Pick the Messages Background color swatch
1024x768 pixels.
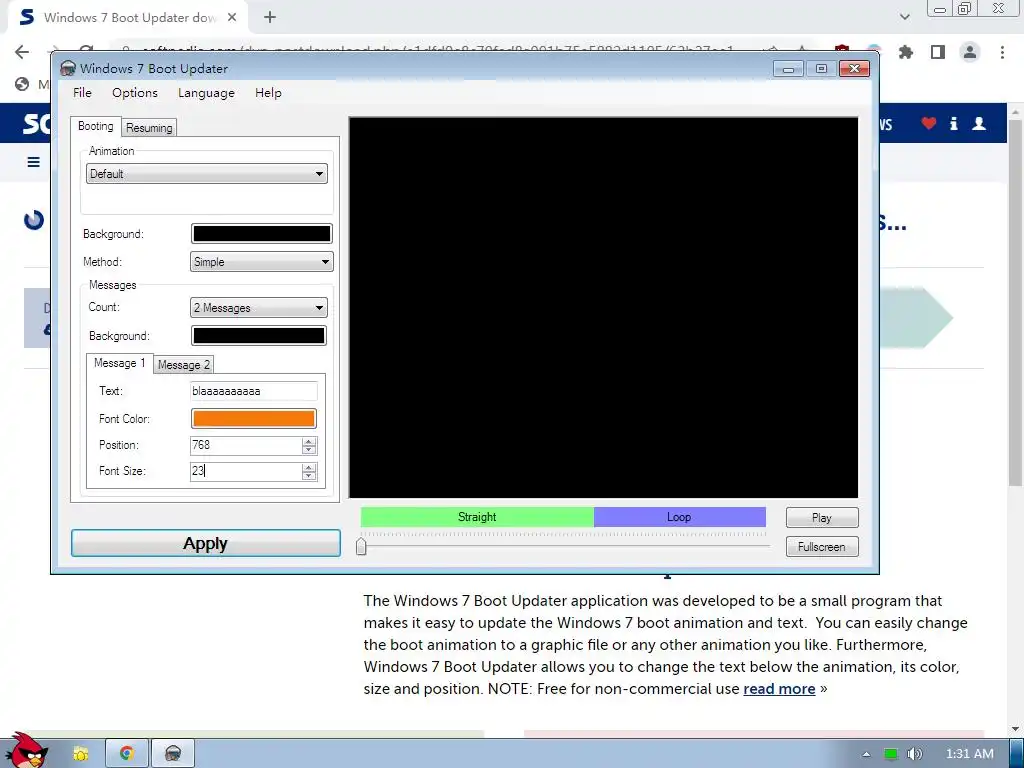[259, 336]
